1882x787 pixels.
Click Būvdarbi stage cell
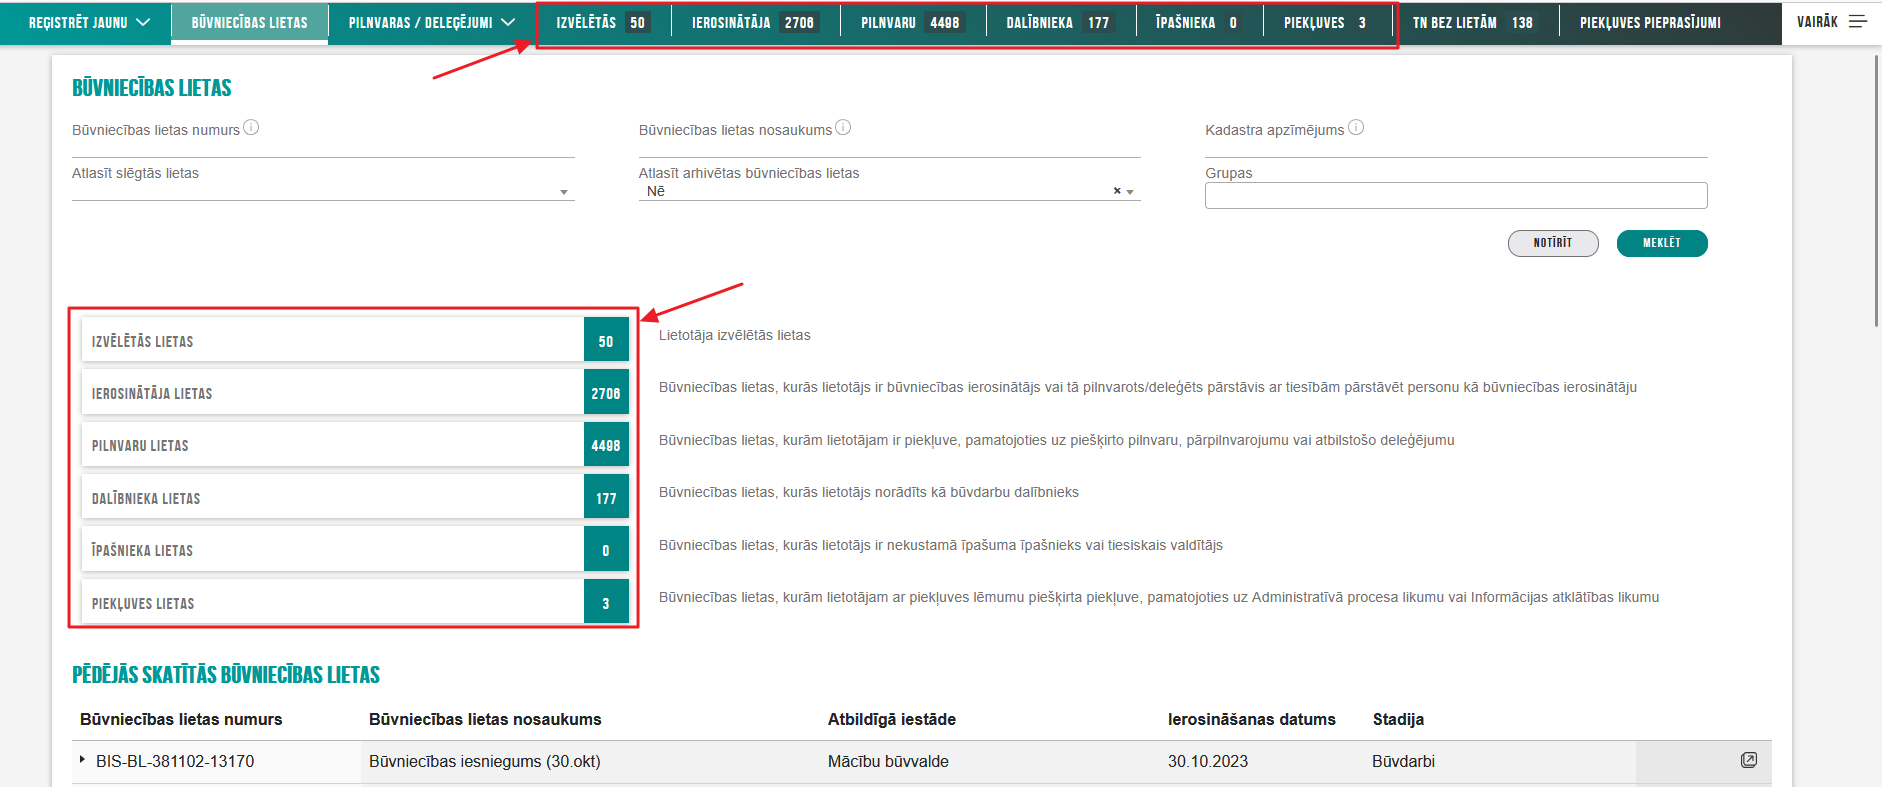(x=1403, y=761)
